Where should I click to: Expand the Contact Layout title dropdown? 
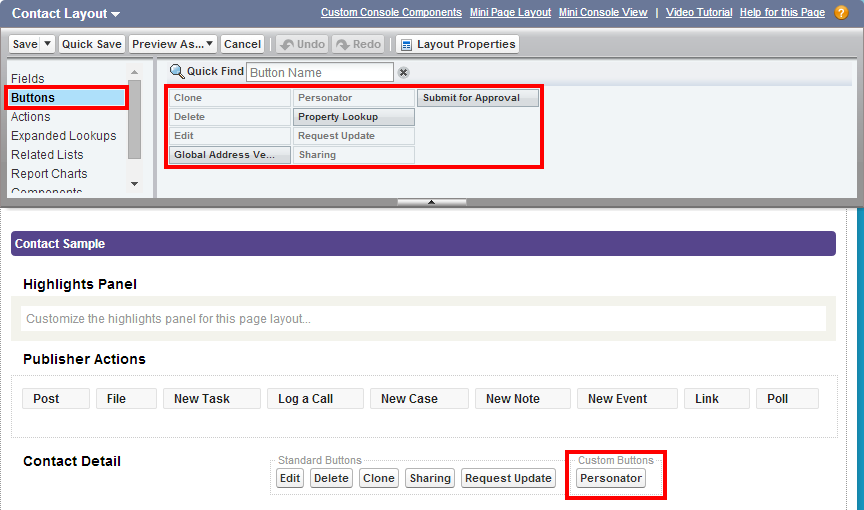116,14
